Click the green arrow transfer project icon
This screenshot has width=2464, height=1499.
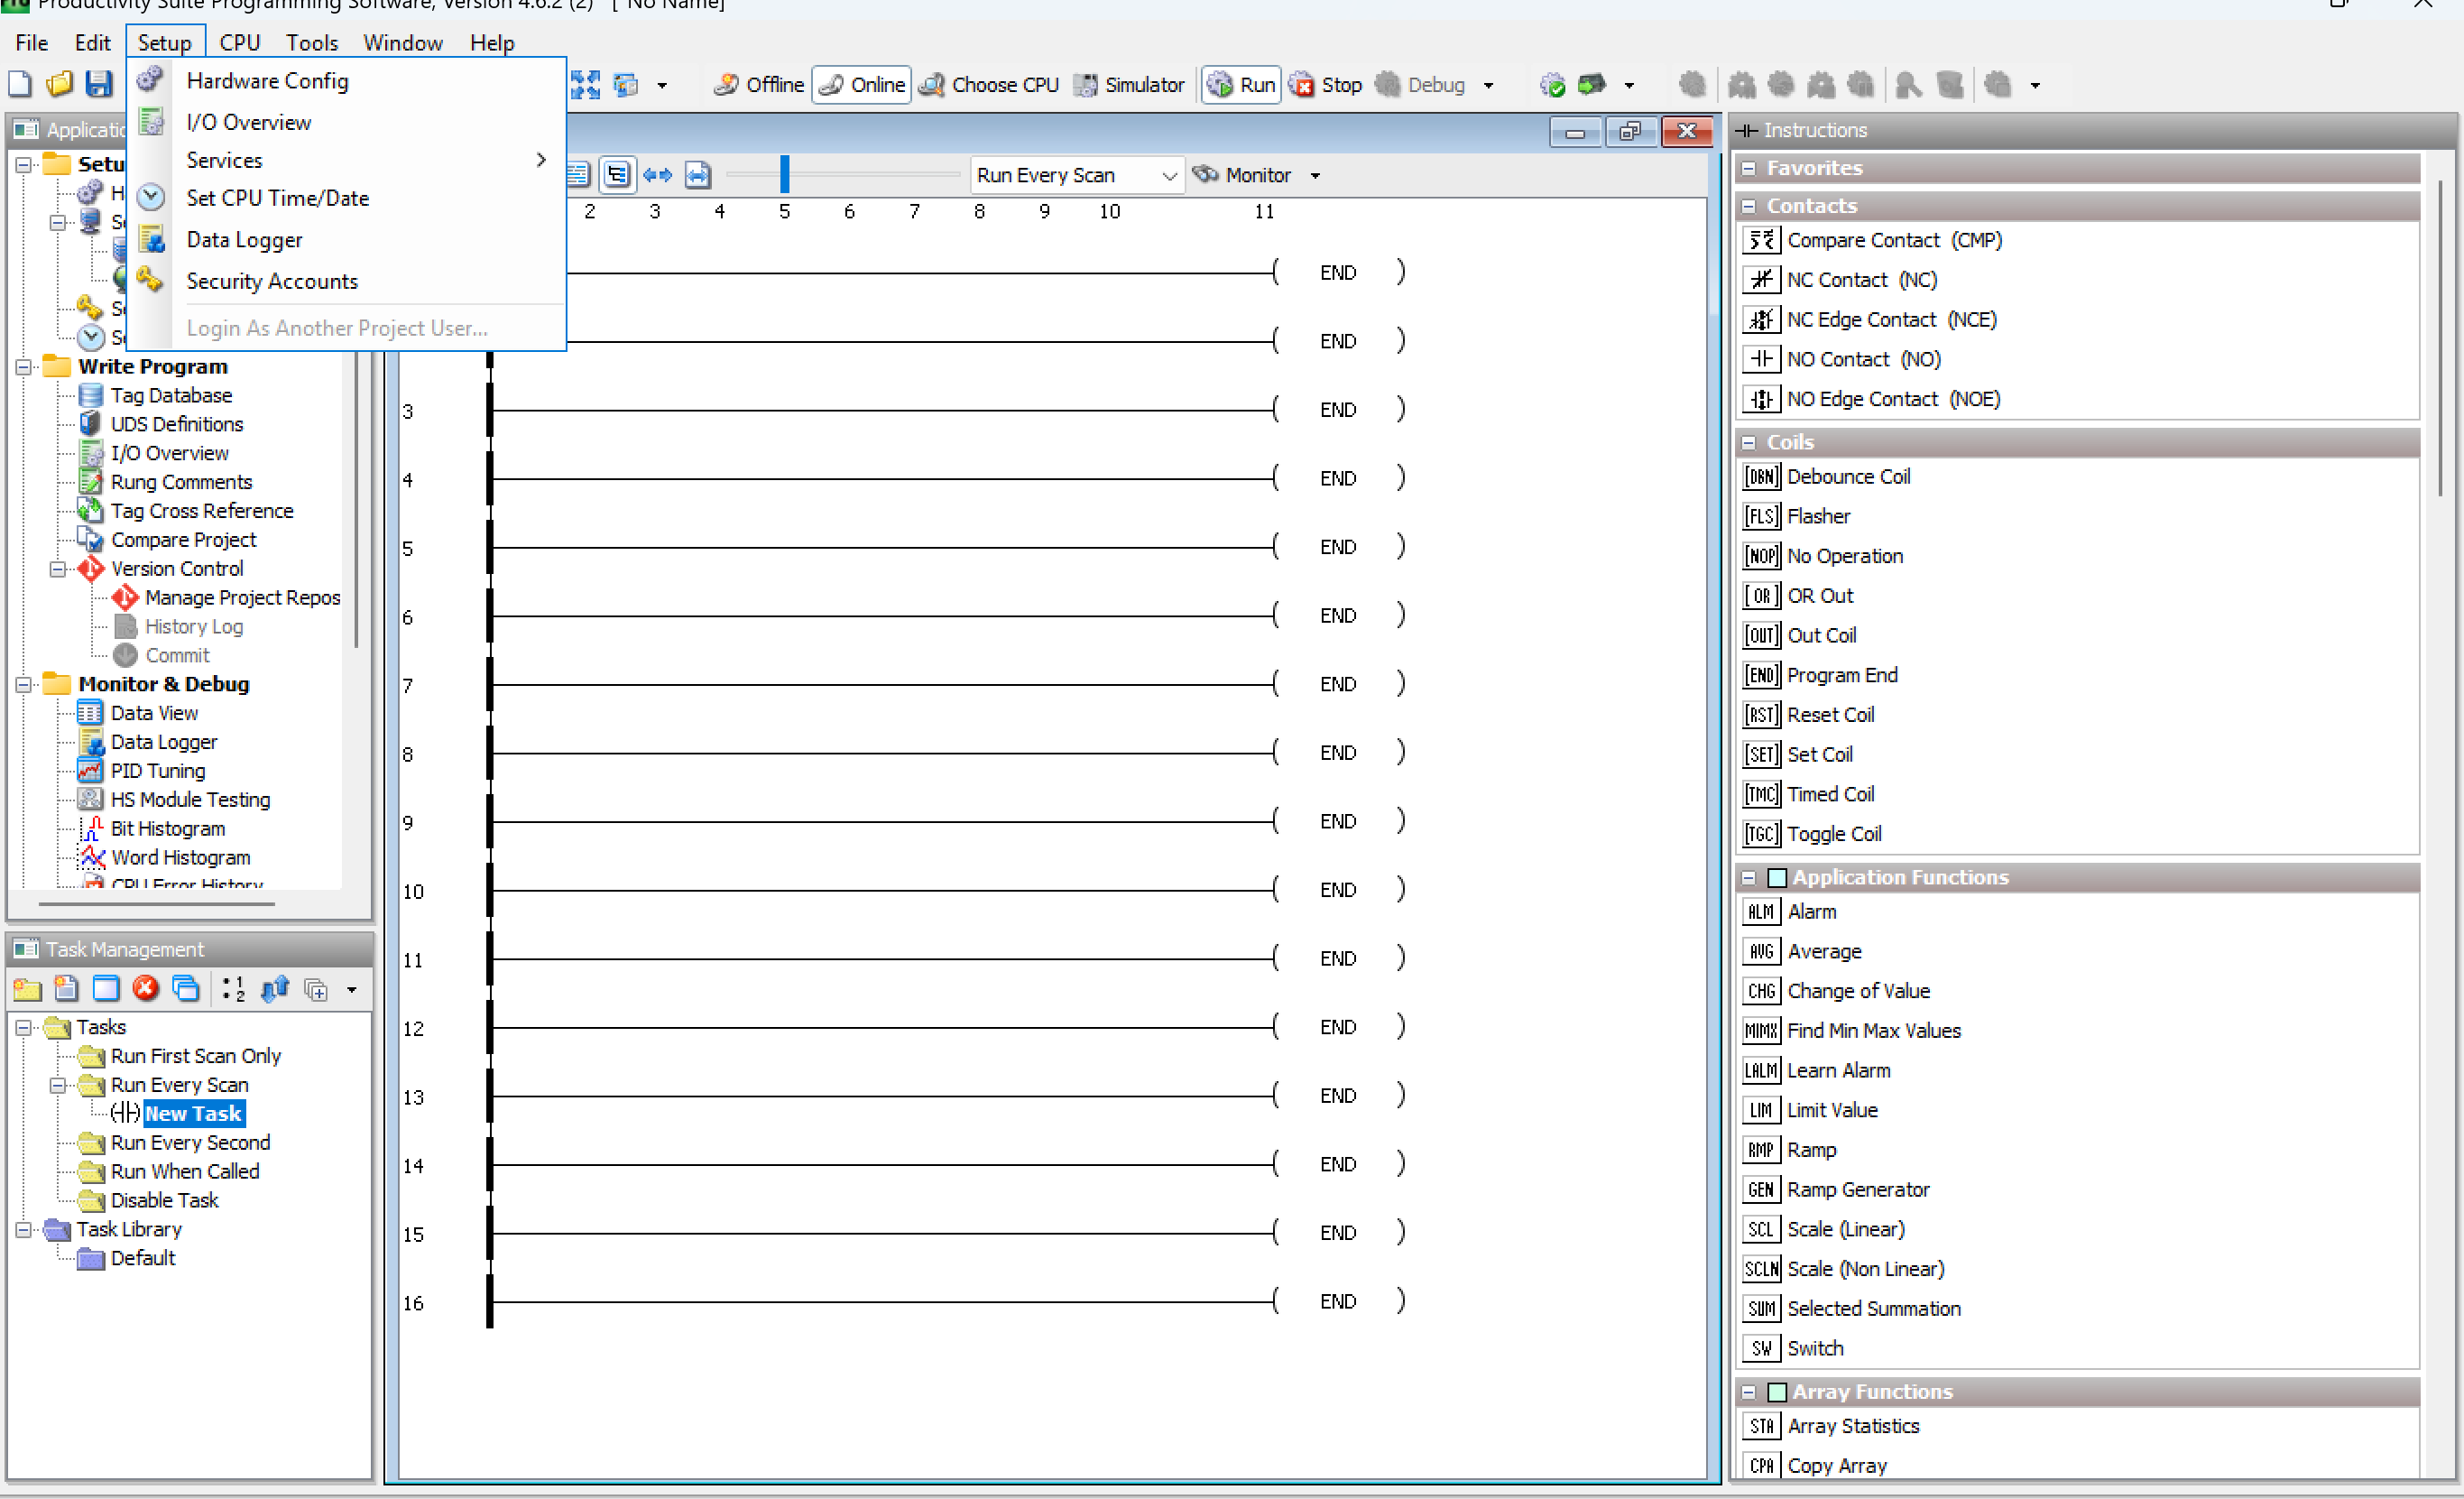(1591, 85)
